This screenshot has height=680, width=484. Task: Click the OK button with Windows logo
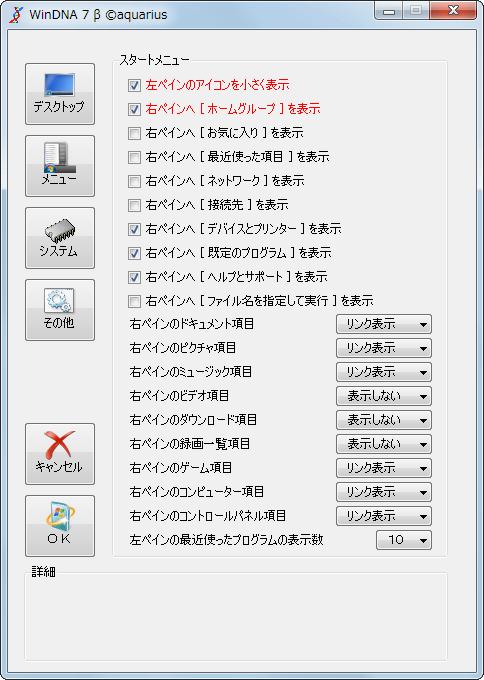point(60,526)
